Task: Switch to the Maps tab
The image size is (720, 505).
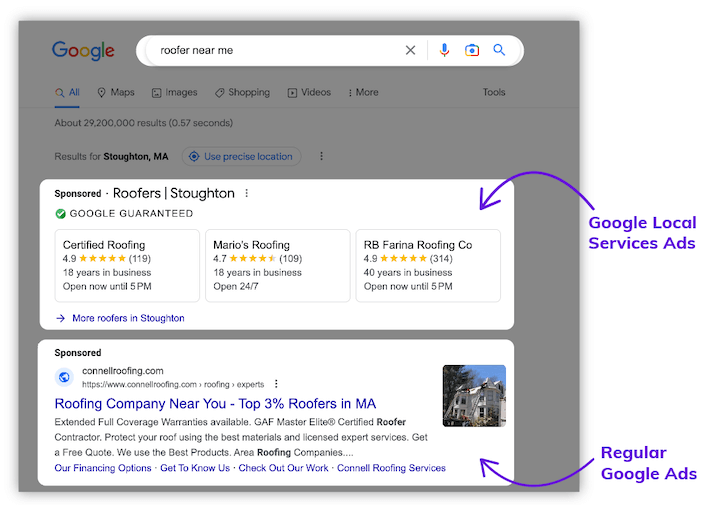Action: [116, 92]
